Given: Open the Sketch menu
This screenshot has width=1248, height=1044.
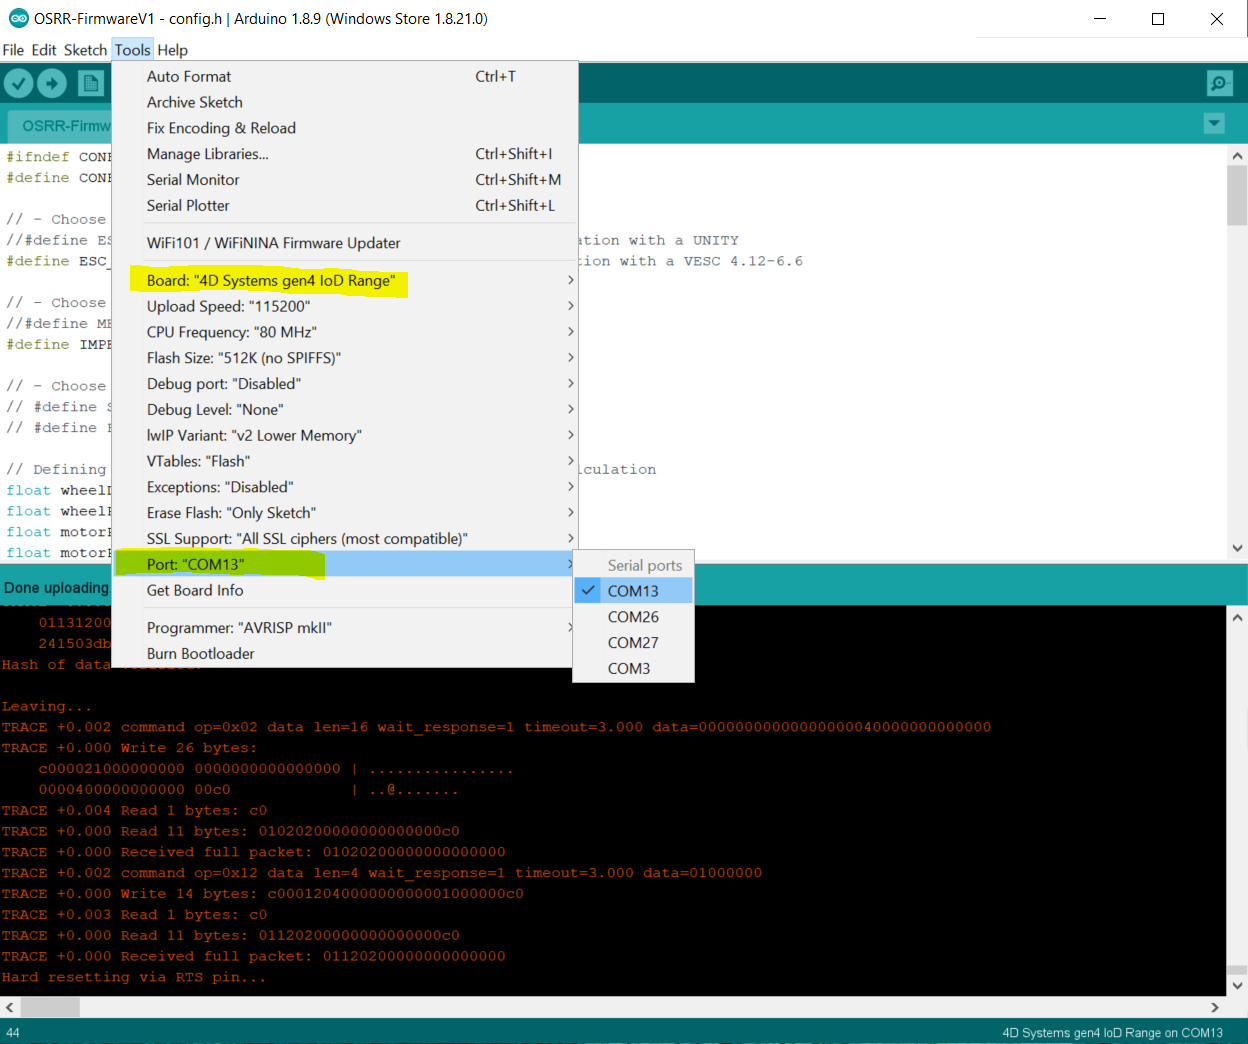Looking at the screenshot, I should coord(85,50).
